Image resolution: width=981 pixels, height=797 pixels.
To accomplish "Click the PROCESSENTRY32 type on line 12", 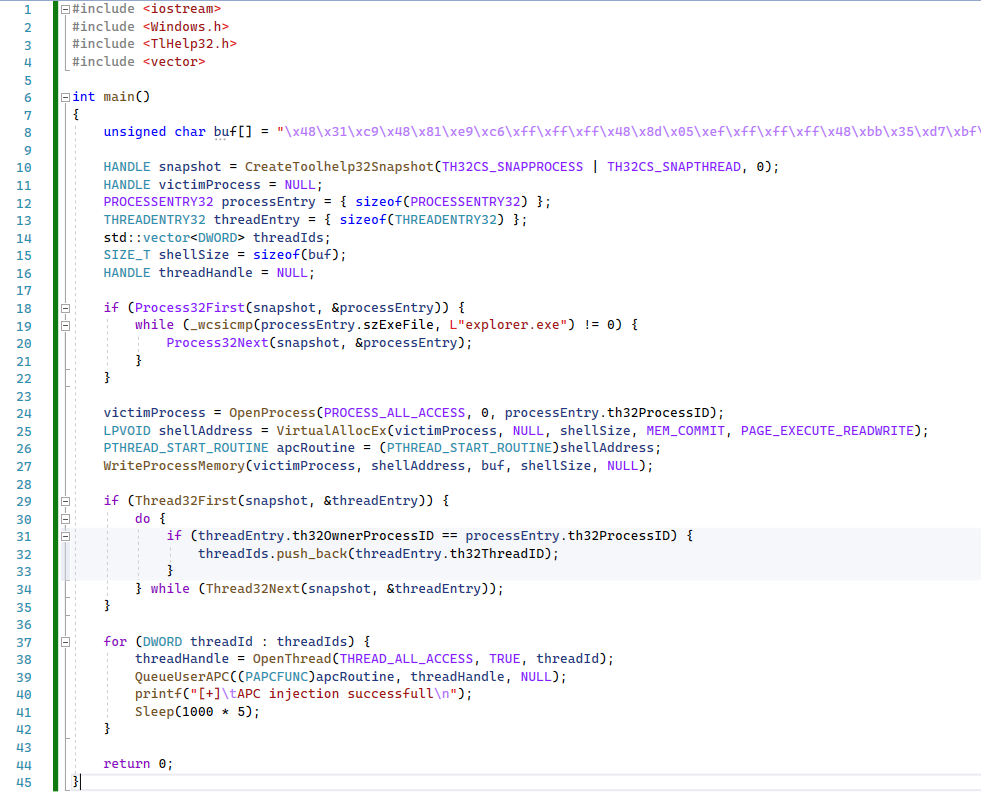I will pos(158,202).
